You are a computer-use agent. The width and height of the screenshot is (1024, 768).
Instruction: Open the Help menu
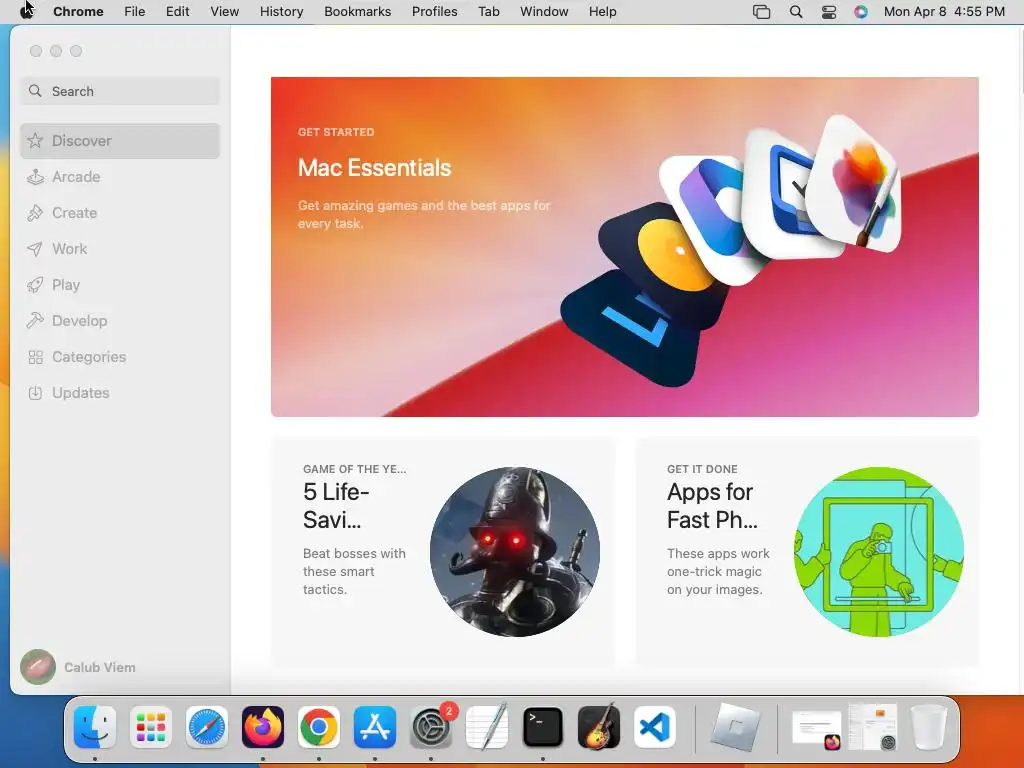click(x=602, y=12)
